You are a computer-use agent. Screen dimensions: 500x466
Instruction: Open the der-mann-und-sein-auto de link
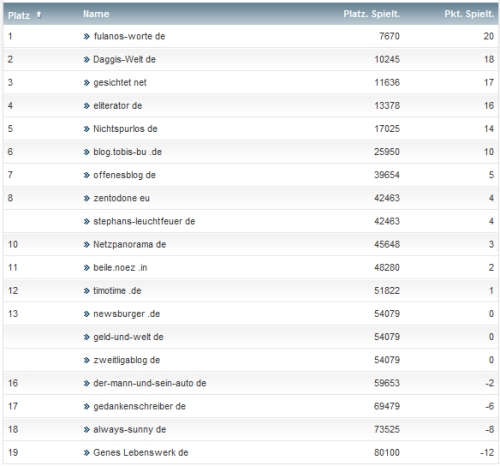(x=150, y=383)
